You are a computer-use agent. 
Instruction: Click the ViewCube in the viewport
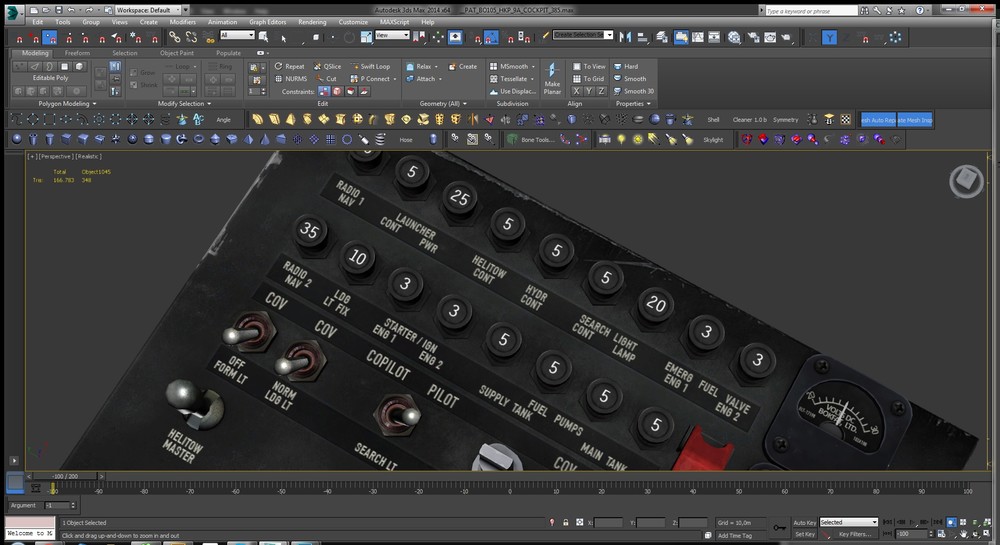(x=966, y=182)
